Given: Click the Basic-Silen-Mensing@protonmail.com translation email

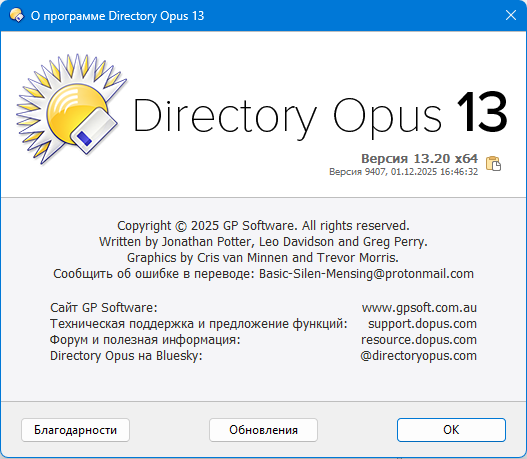Looking at the screenshot, I should (366, 274).
